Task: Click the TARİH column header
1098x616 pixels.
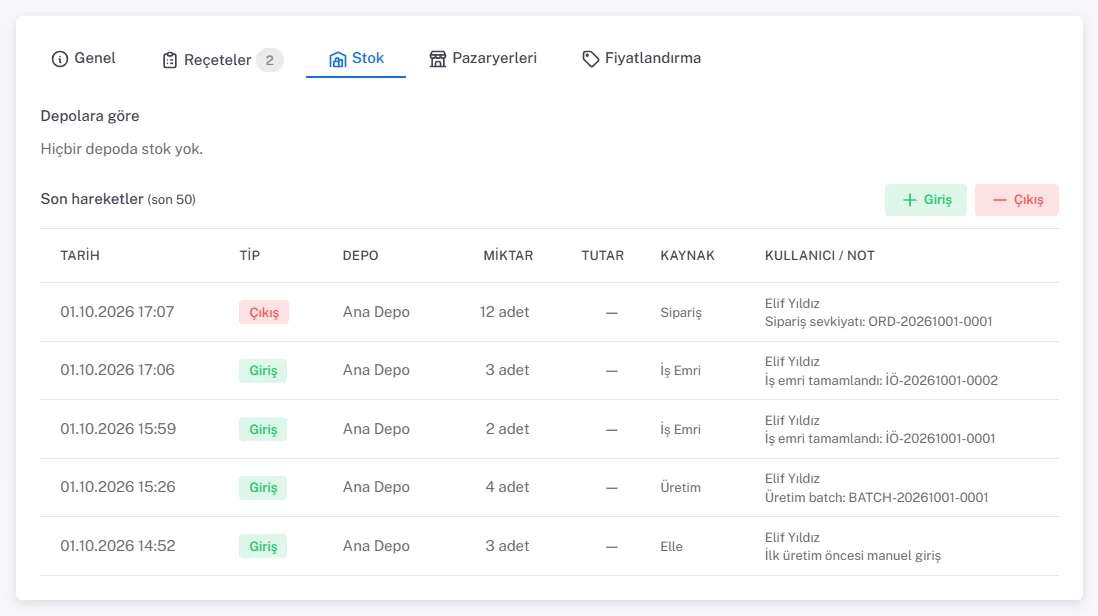Action: pyautogui.click(x=80, y=256)
